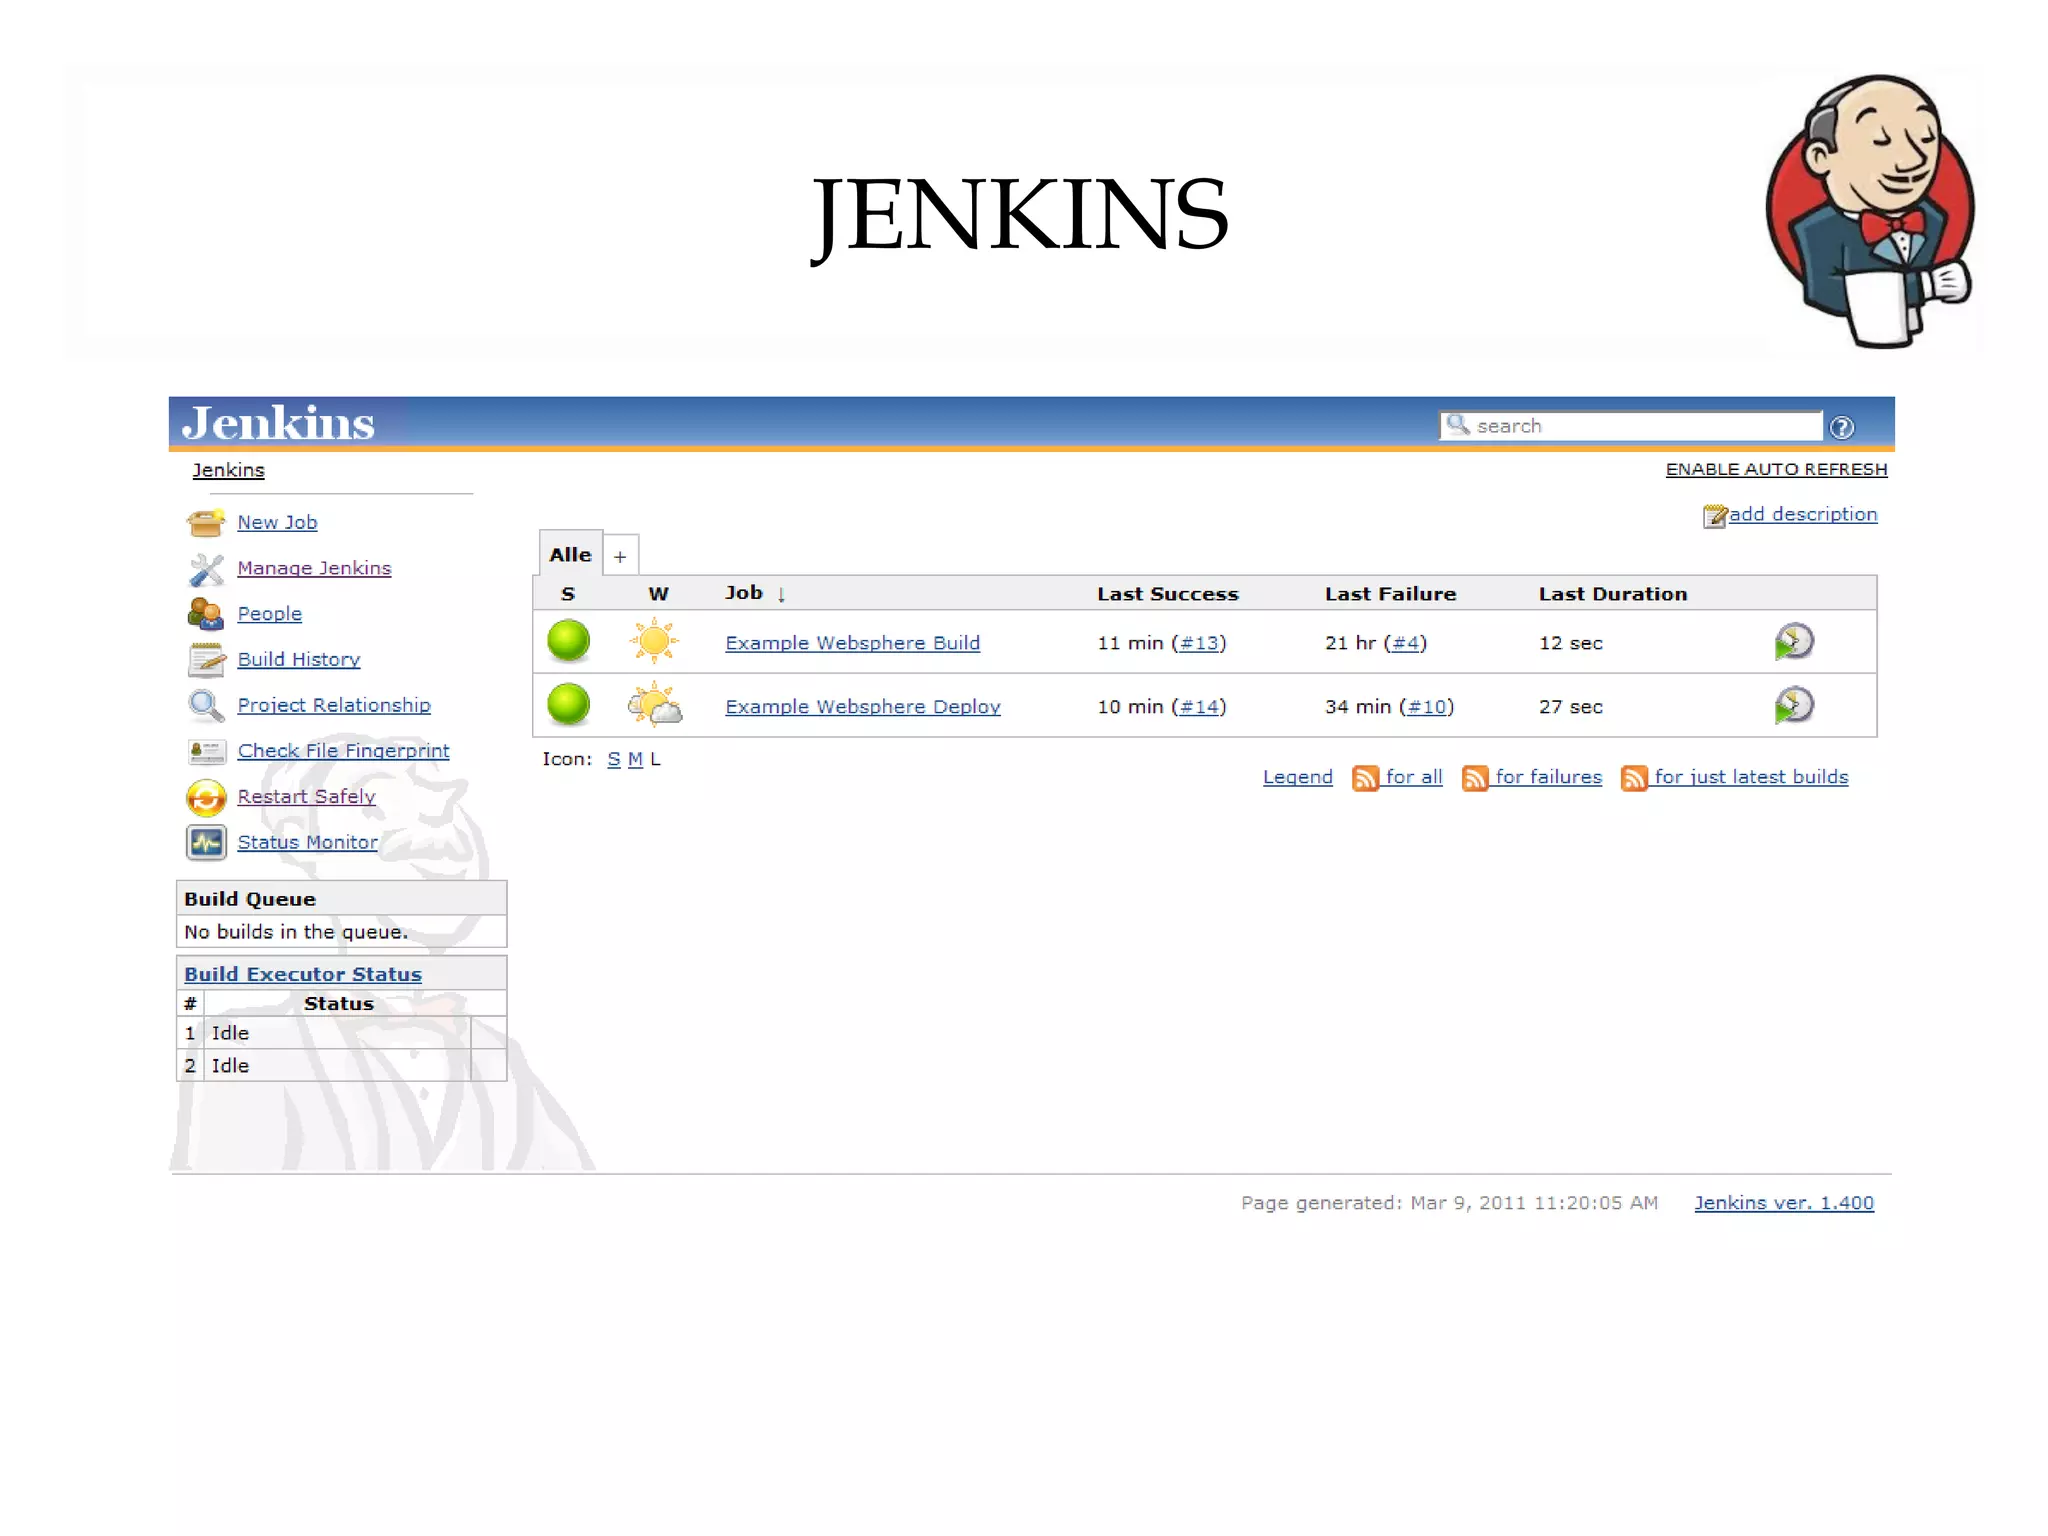Open the Example Websphere Build job
This screenshot has width=2048, height=1536.
[x=852, y=643]
